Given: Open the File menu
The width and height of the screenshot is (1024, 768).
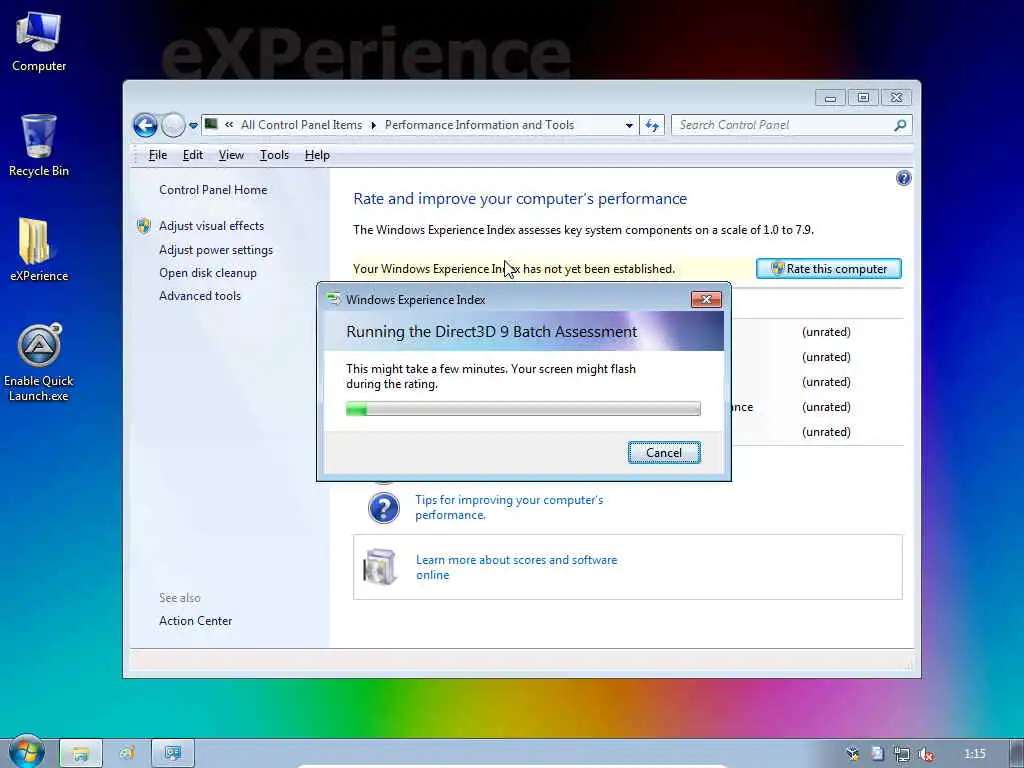Looking at the screenshot, I should (x=157, y=155).
